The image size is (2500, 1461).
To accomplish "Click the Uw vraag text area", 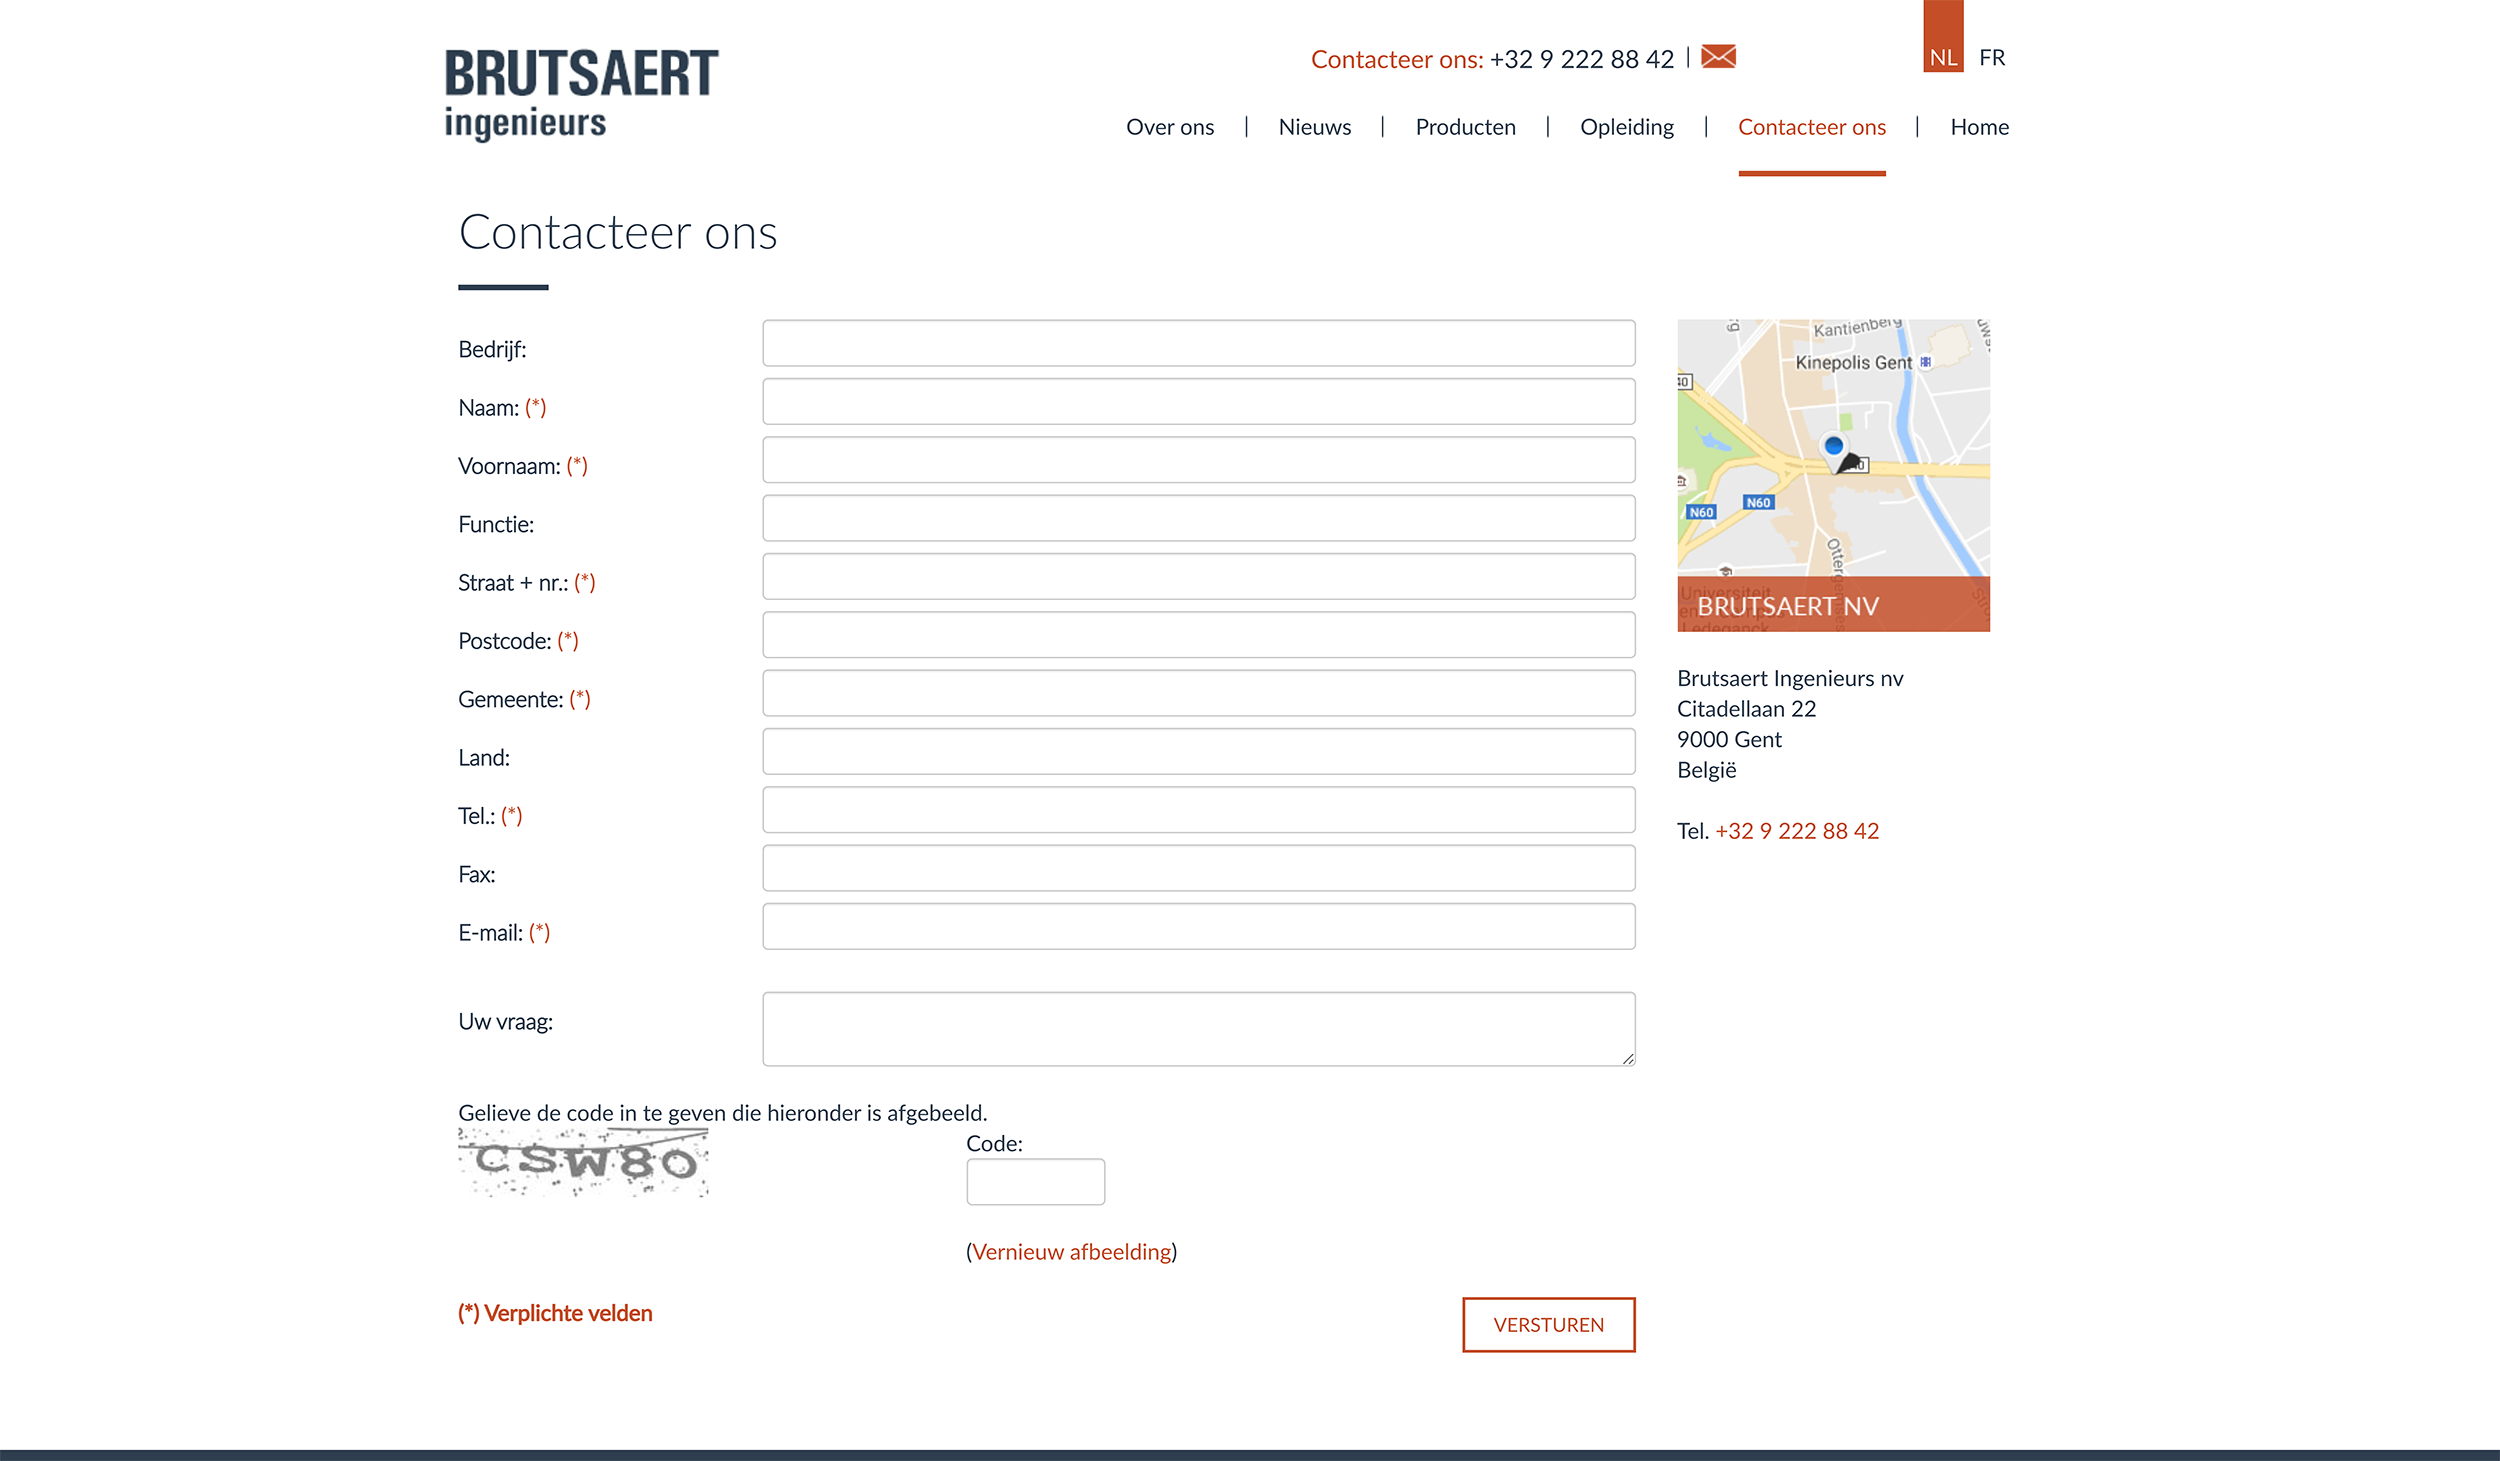I will point(1198,1029).
